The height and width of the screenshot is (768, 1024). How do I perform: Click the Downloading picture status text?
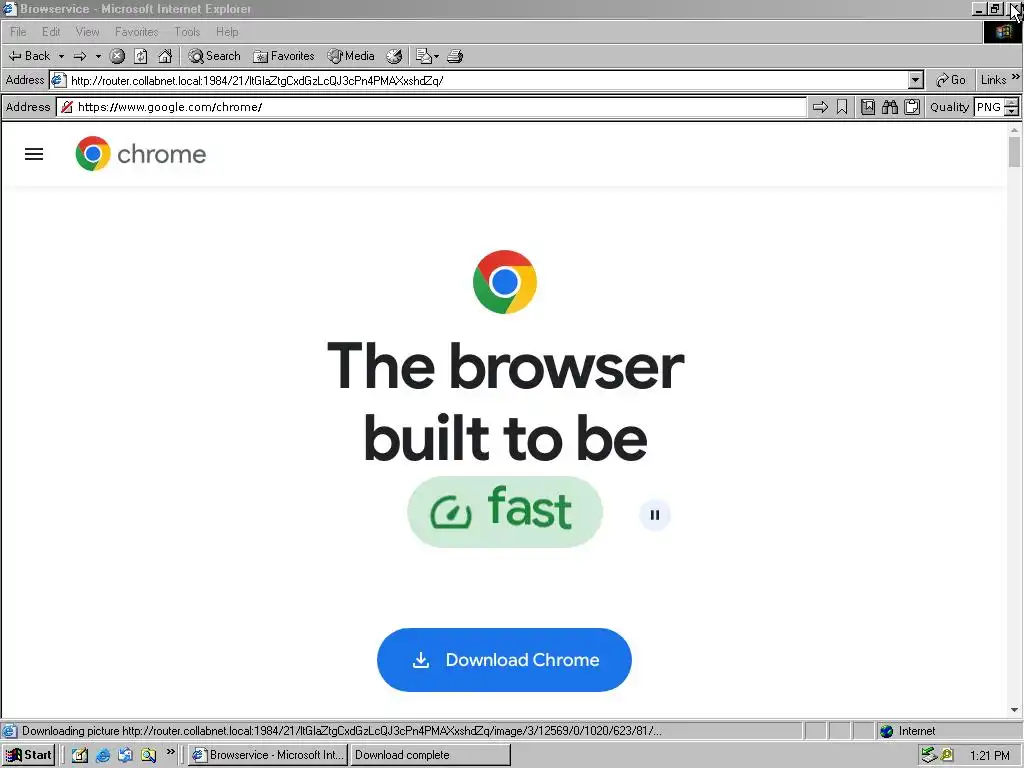coord(341,731)
